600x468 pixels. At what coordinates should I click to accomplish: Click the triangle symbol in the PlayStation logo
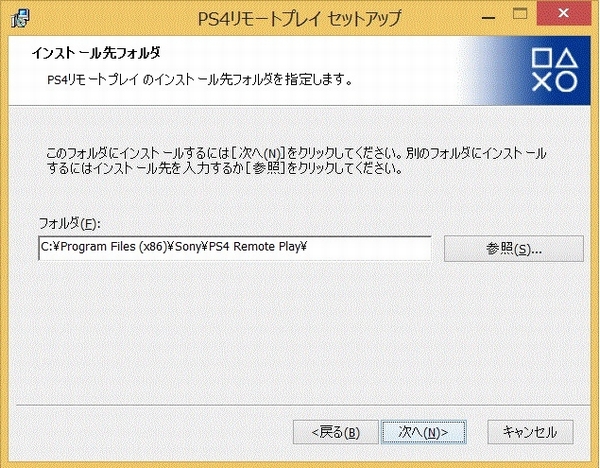(567, 56)
